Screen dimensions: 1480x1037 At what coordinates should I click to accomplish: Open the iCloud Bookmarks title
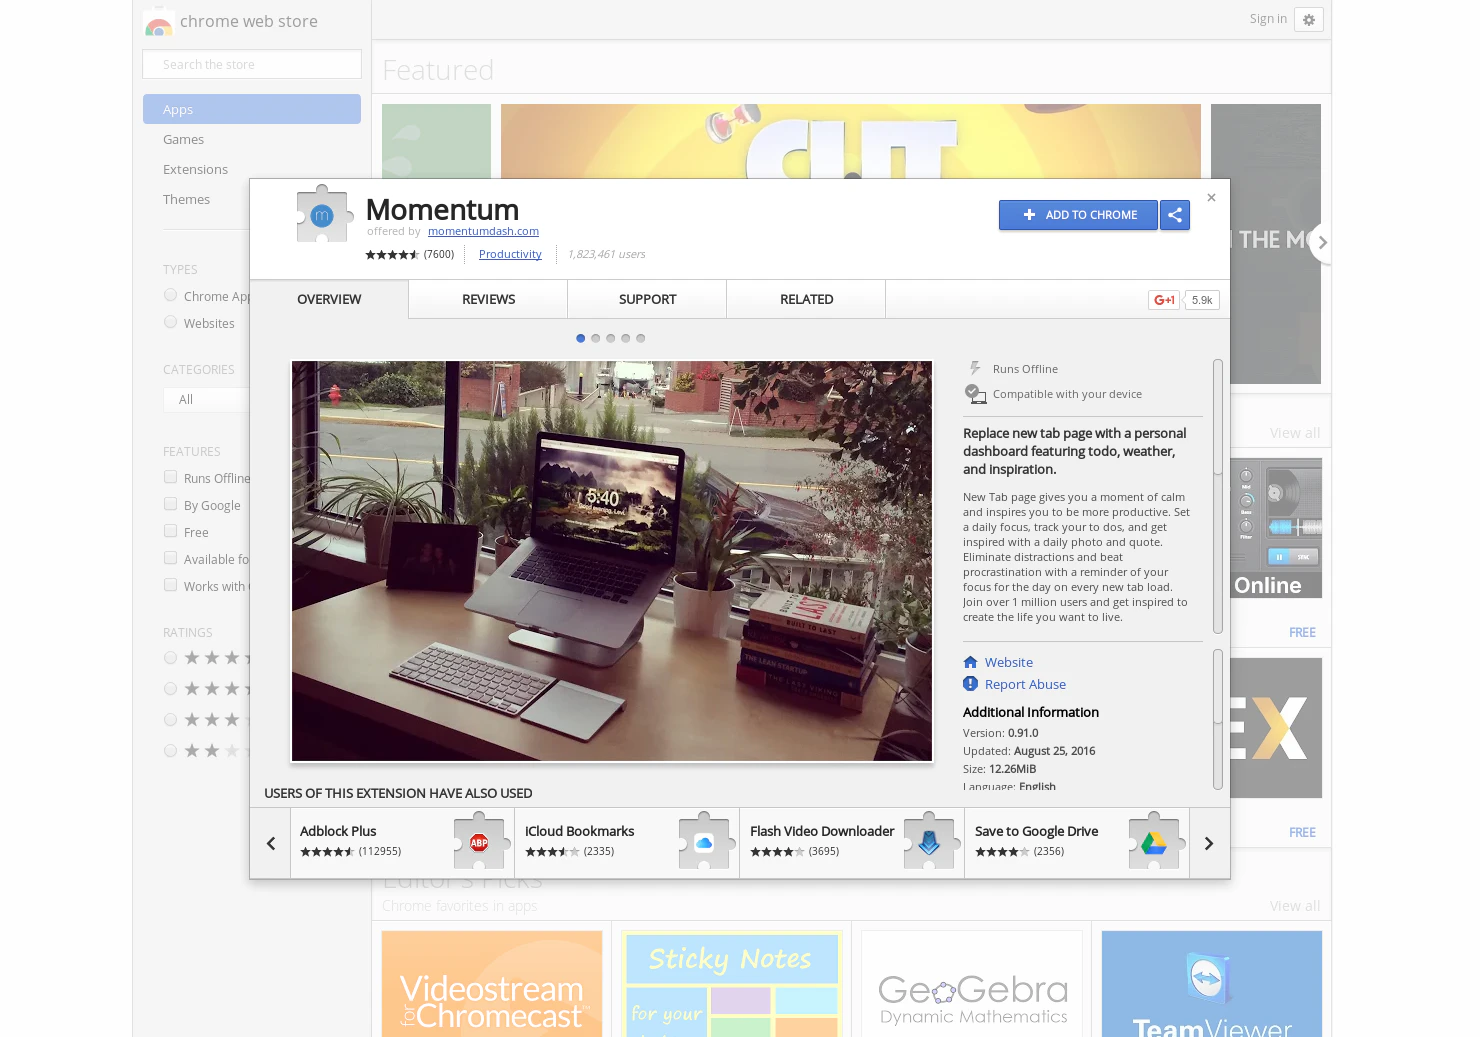pyautogui.click(x=579, y=831)
